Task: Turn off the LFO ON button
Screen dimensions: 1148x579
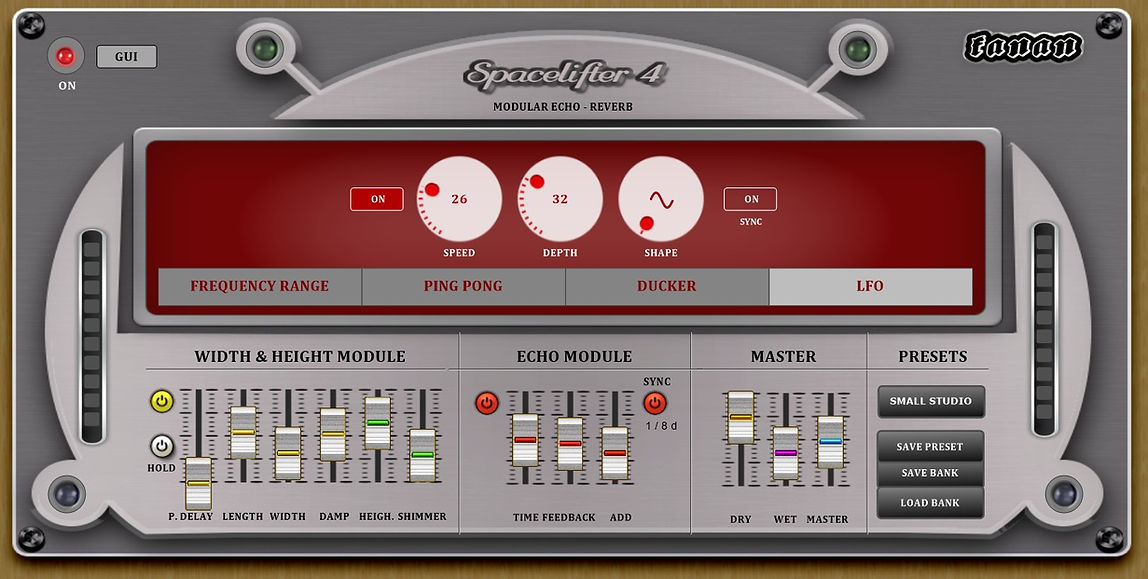Action: pyautogui.click(x=377, y=199)
